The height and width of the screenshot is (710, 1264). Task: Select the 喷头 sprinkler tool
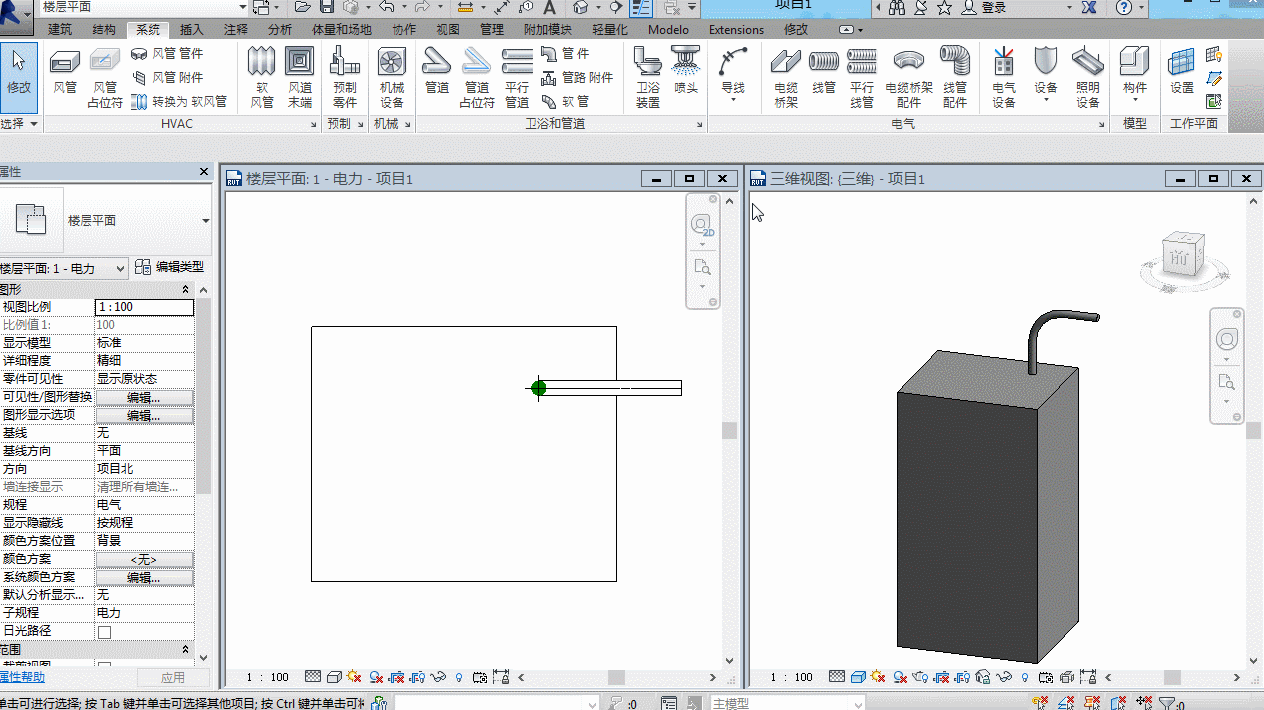(x=685, y=72)
